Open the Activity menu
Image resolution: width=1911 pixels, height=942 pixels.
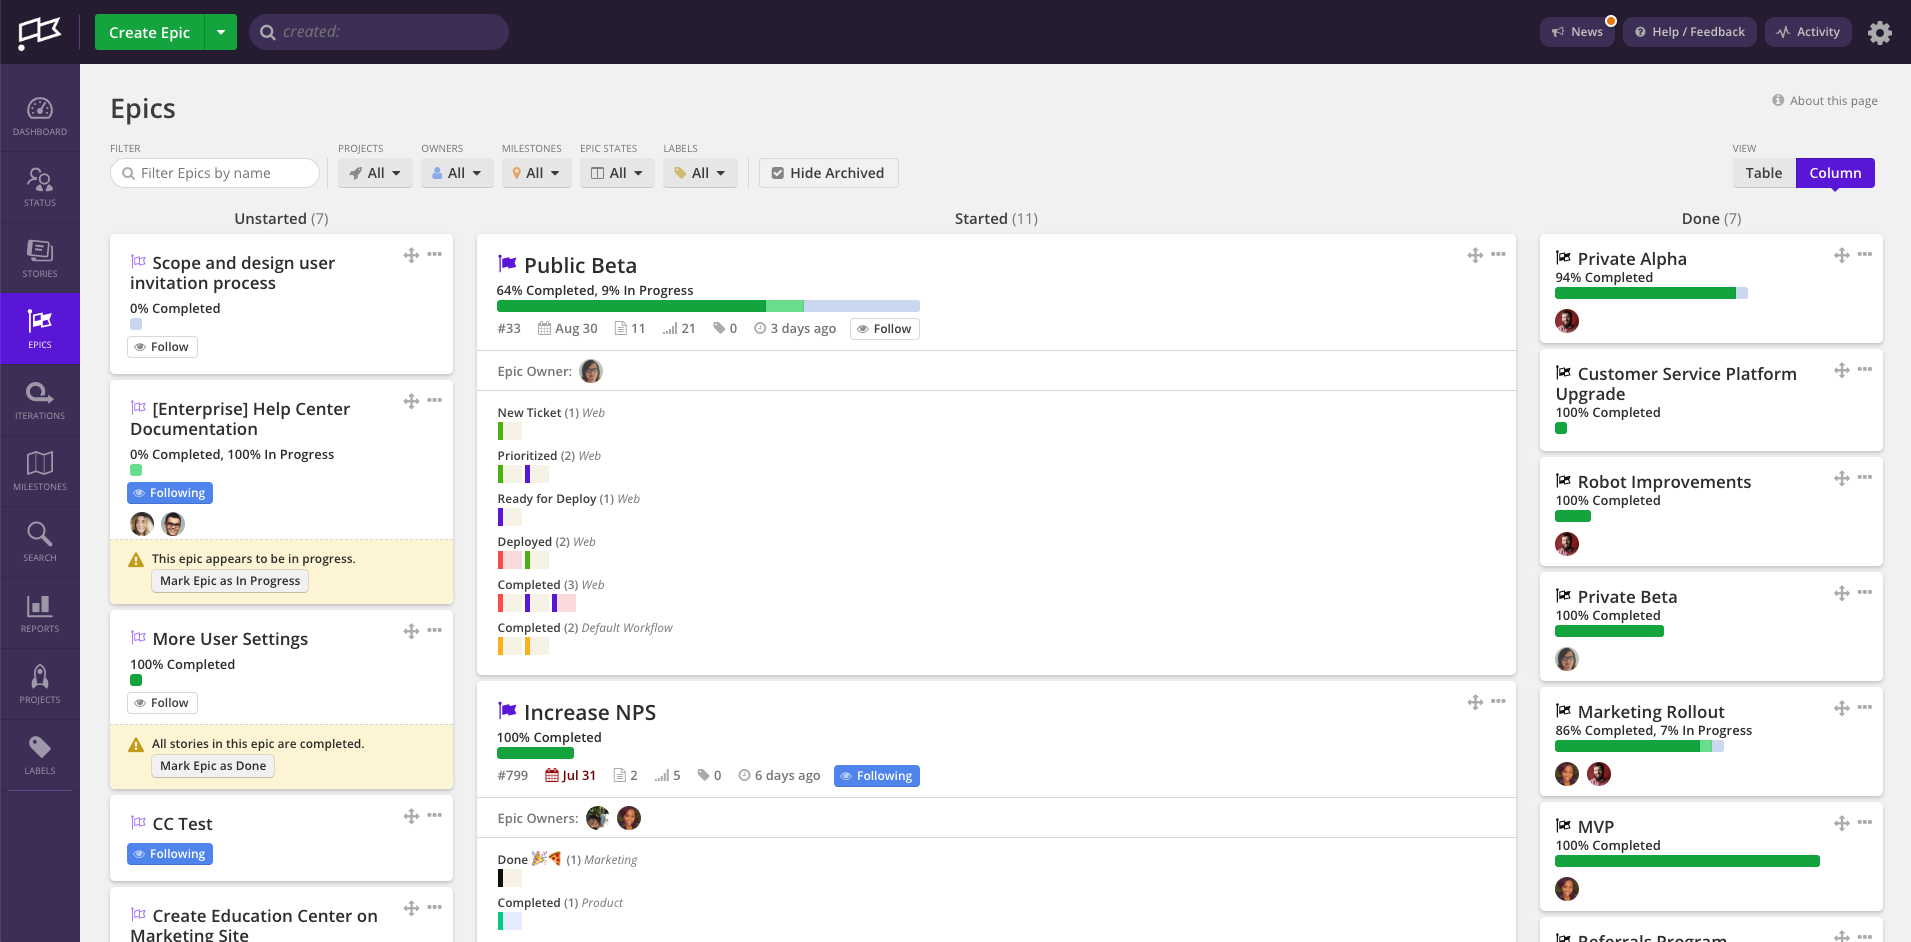point(1808,32)
